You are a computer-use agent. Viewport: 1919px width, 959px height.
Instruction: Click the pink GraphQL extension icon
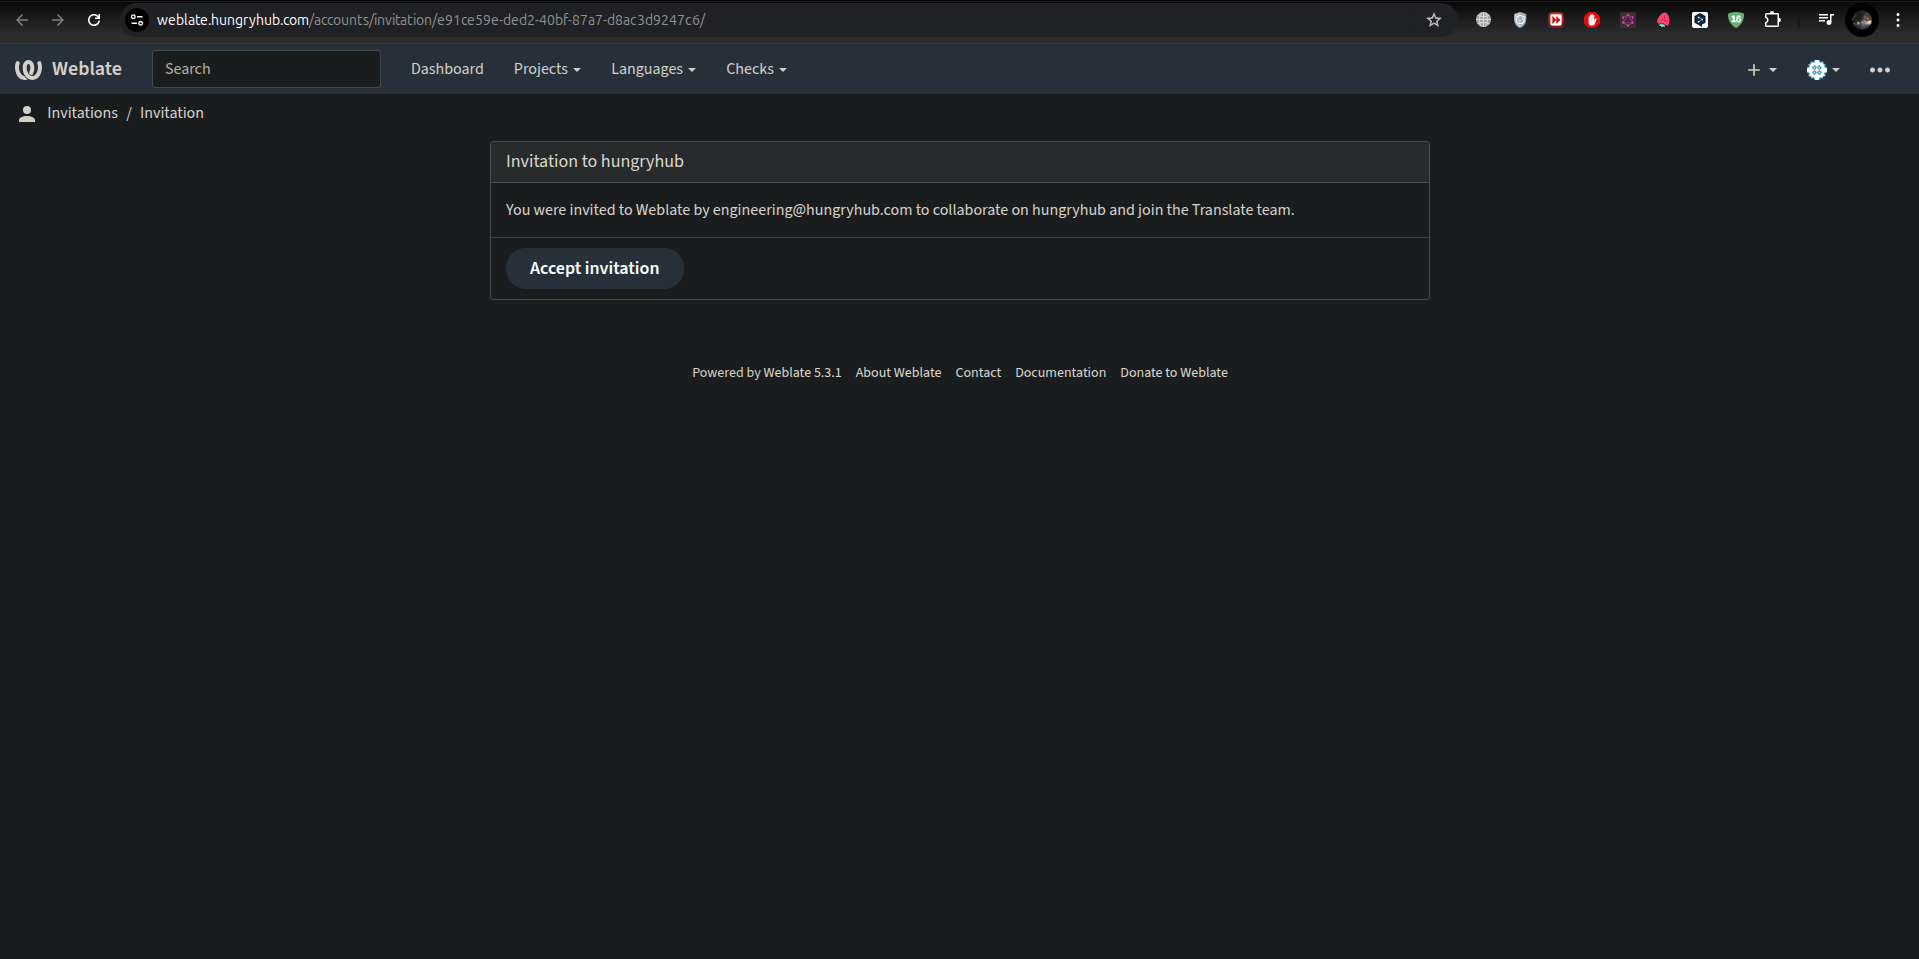(1628, 20)
